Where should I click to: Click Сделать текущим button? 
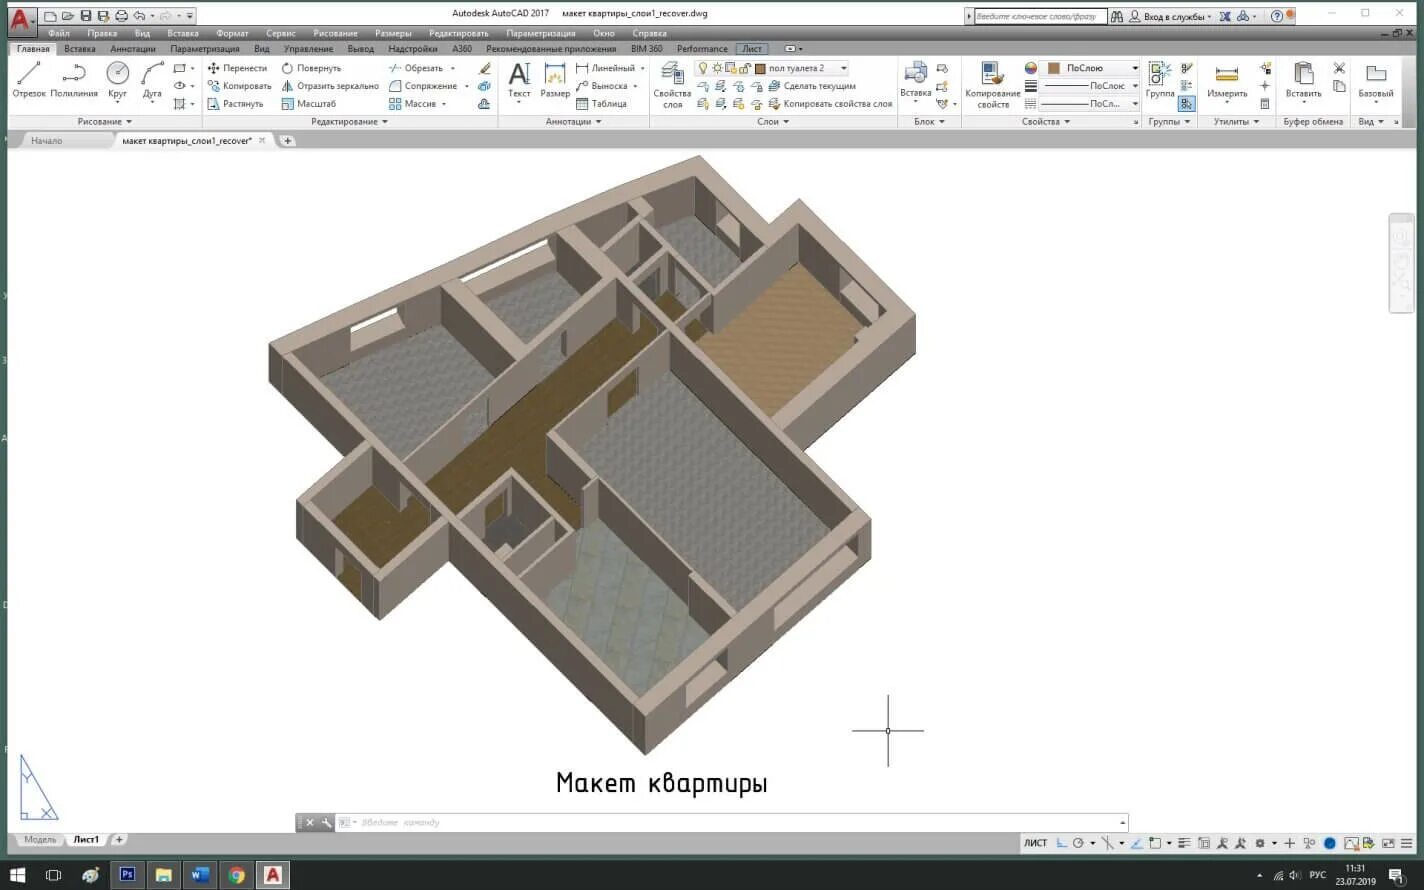[812, 86]
